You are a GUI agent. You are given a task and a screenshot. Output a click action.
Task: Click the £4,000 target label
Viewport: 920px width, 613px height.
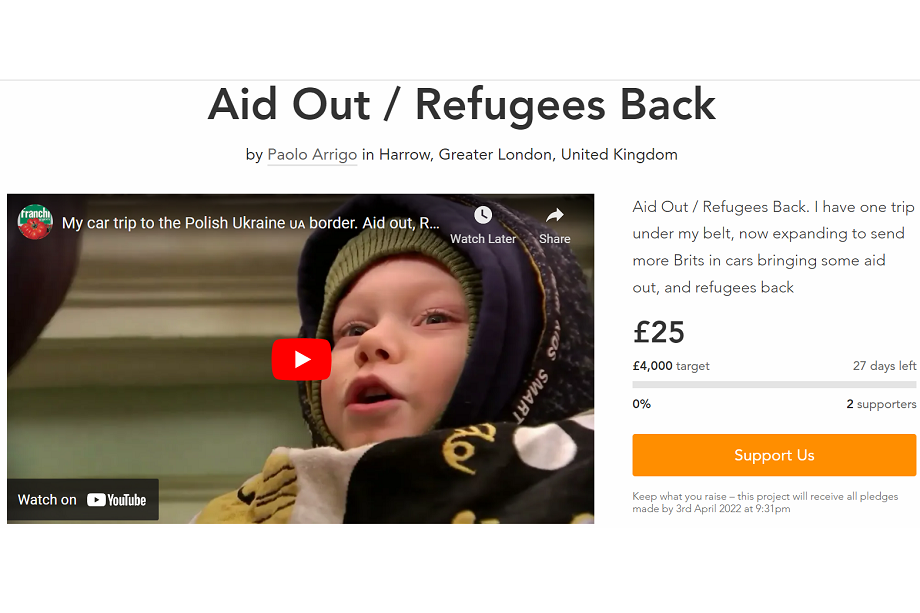click(x=671, y=366)
